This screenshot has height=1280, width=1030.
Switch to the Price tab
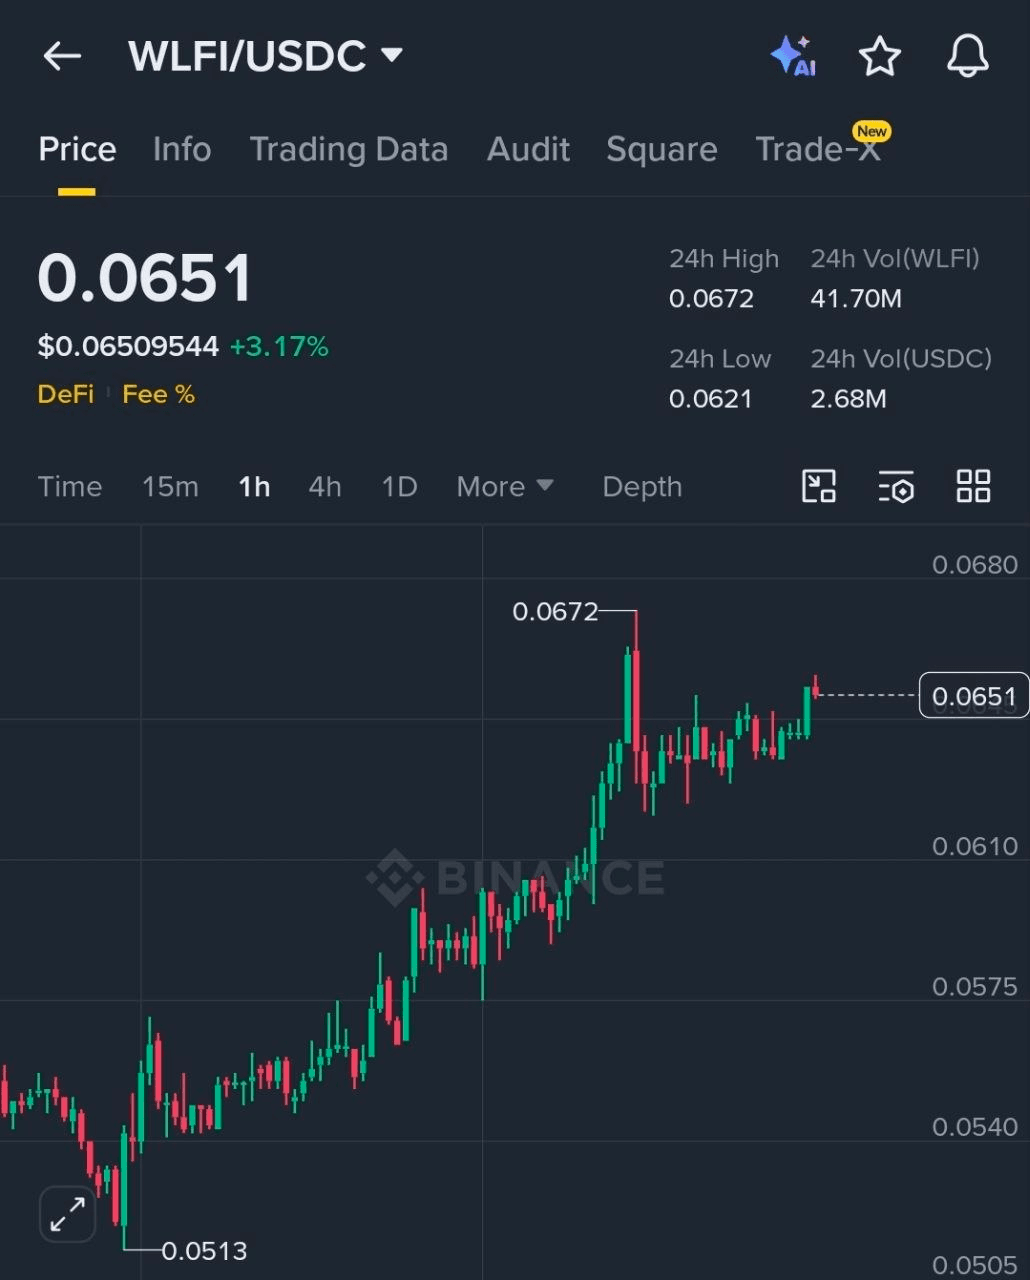77,150
